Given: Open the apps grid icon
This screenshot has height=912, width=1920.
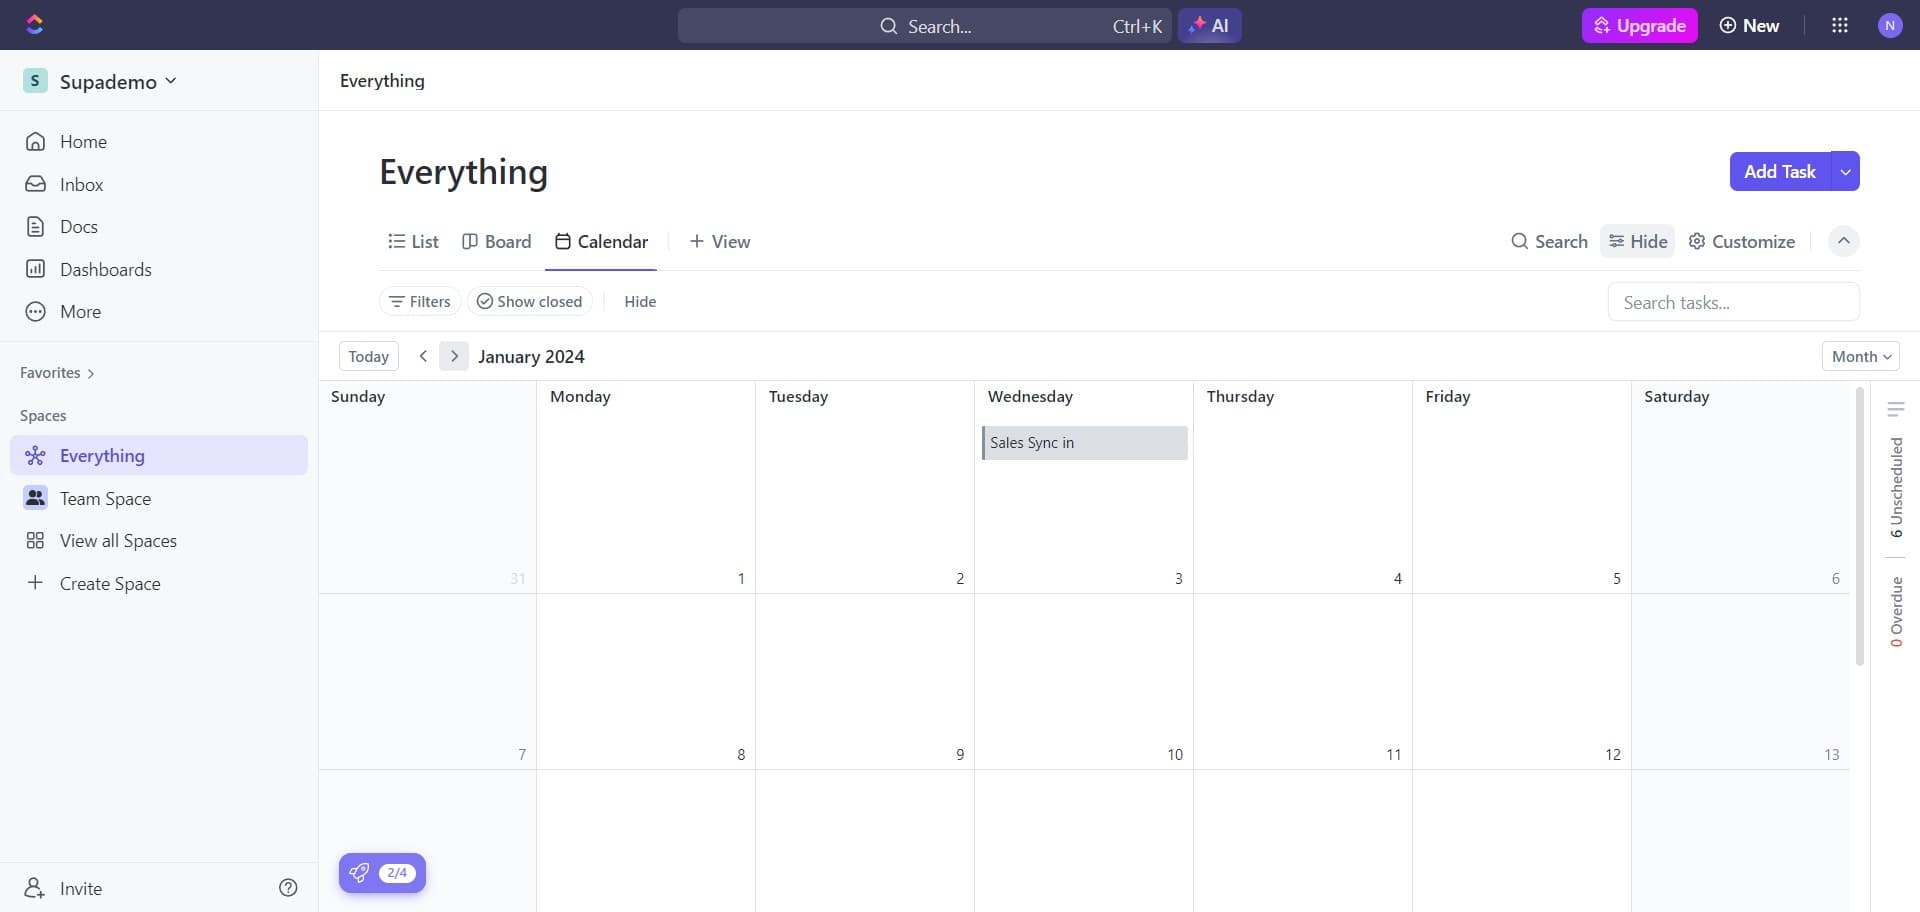Looking at the screenshot, I should pos(1839,26).
